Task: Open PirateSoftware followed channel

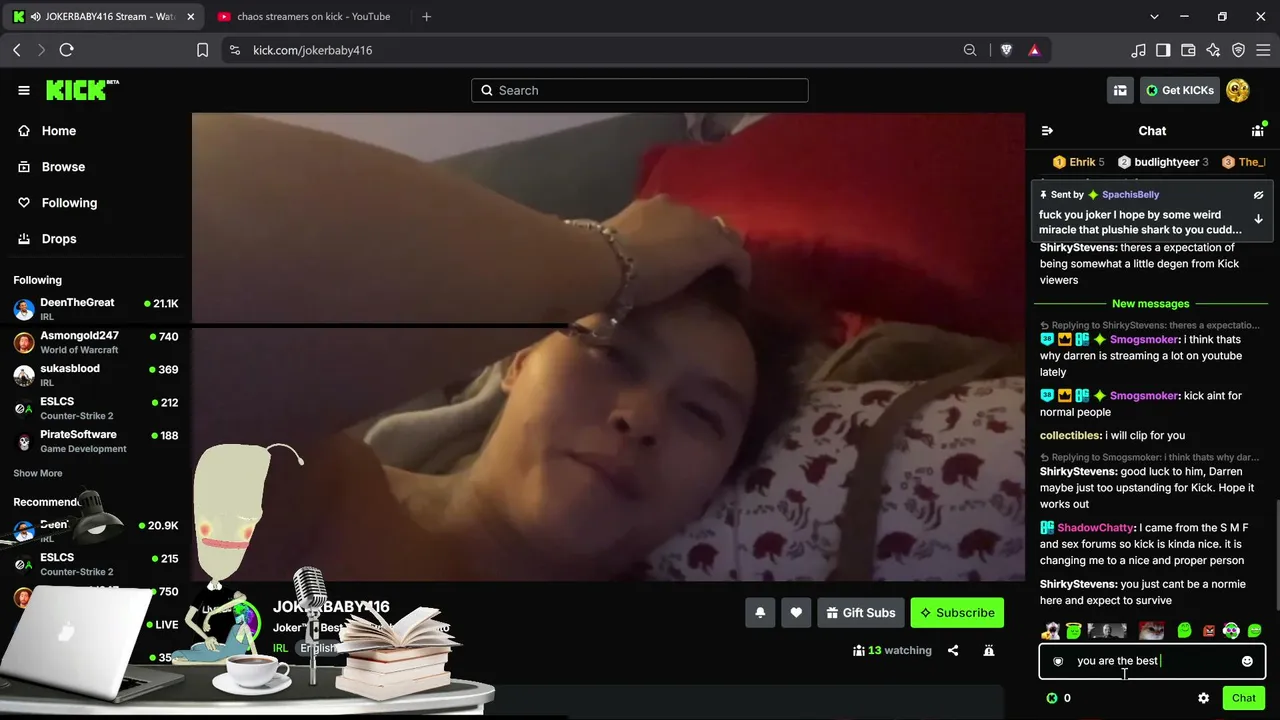Action: 96,441
